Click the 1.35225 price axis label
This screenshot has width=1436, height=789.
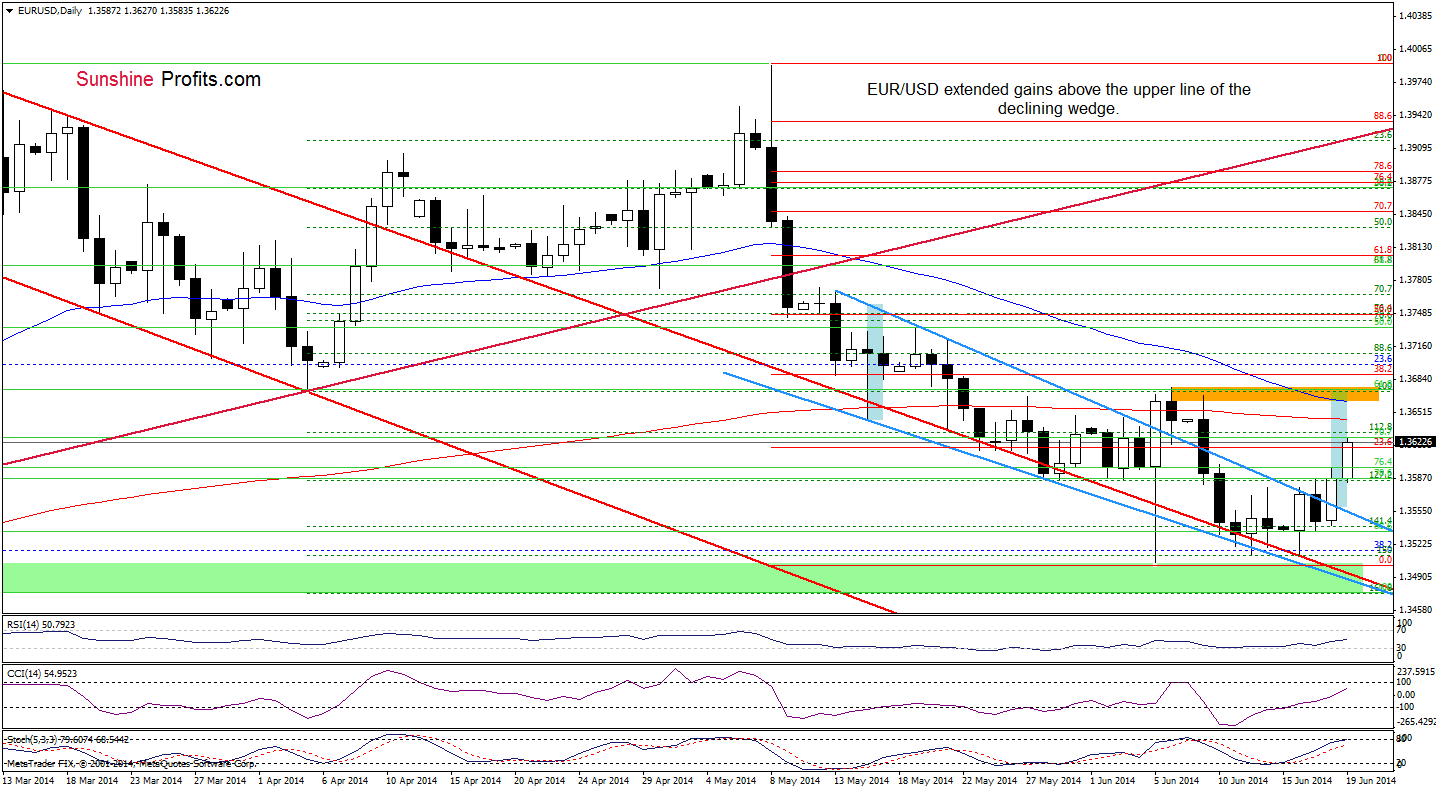(x=1415, y=544)
